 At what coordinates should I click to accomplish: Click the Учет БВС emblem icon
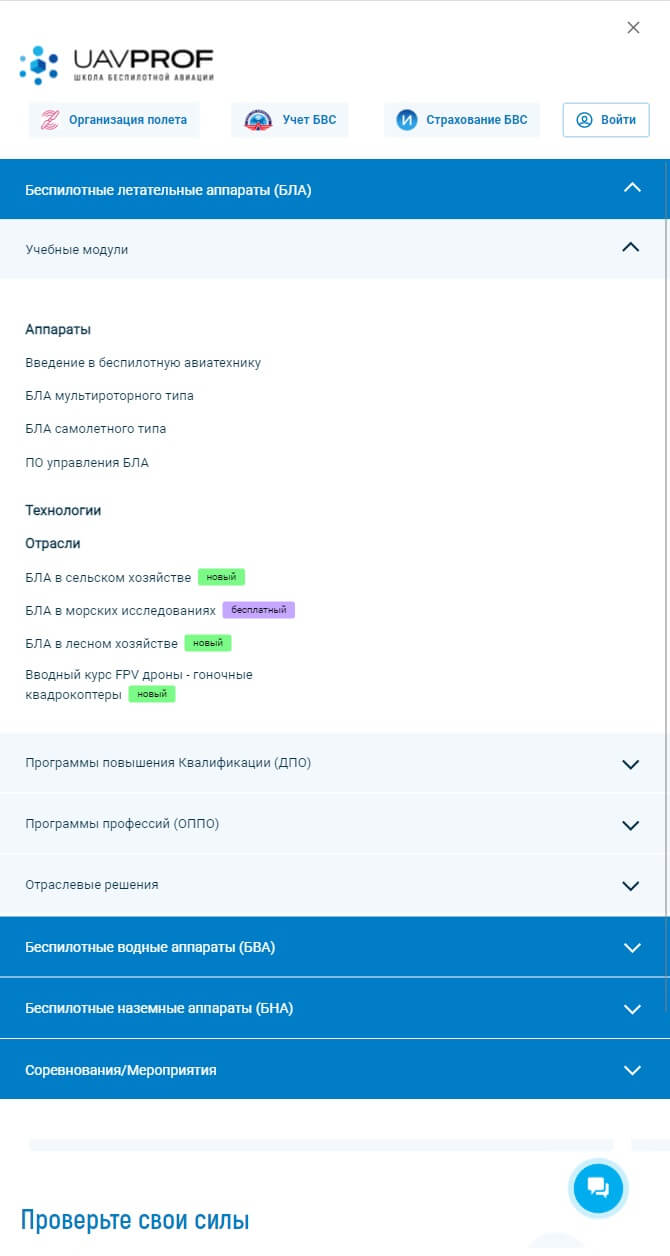[258, 120]
